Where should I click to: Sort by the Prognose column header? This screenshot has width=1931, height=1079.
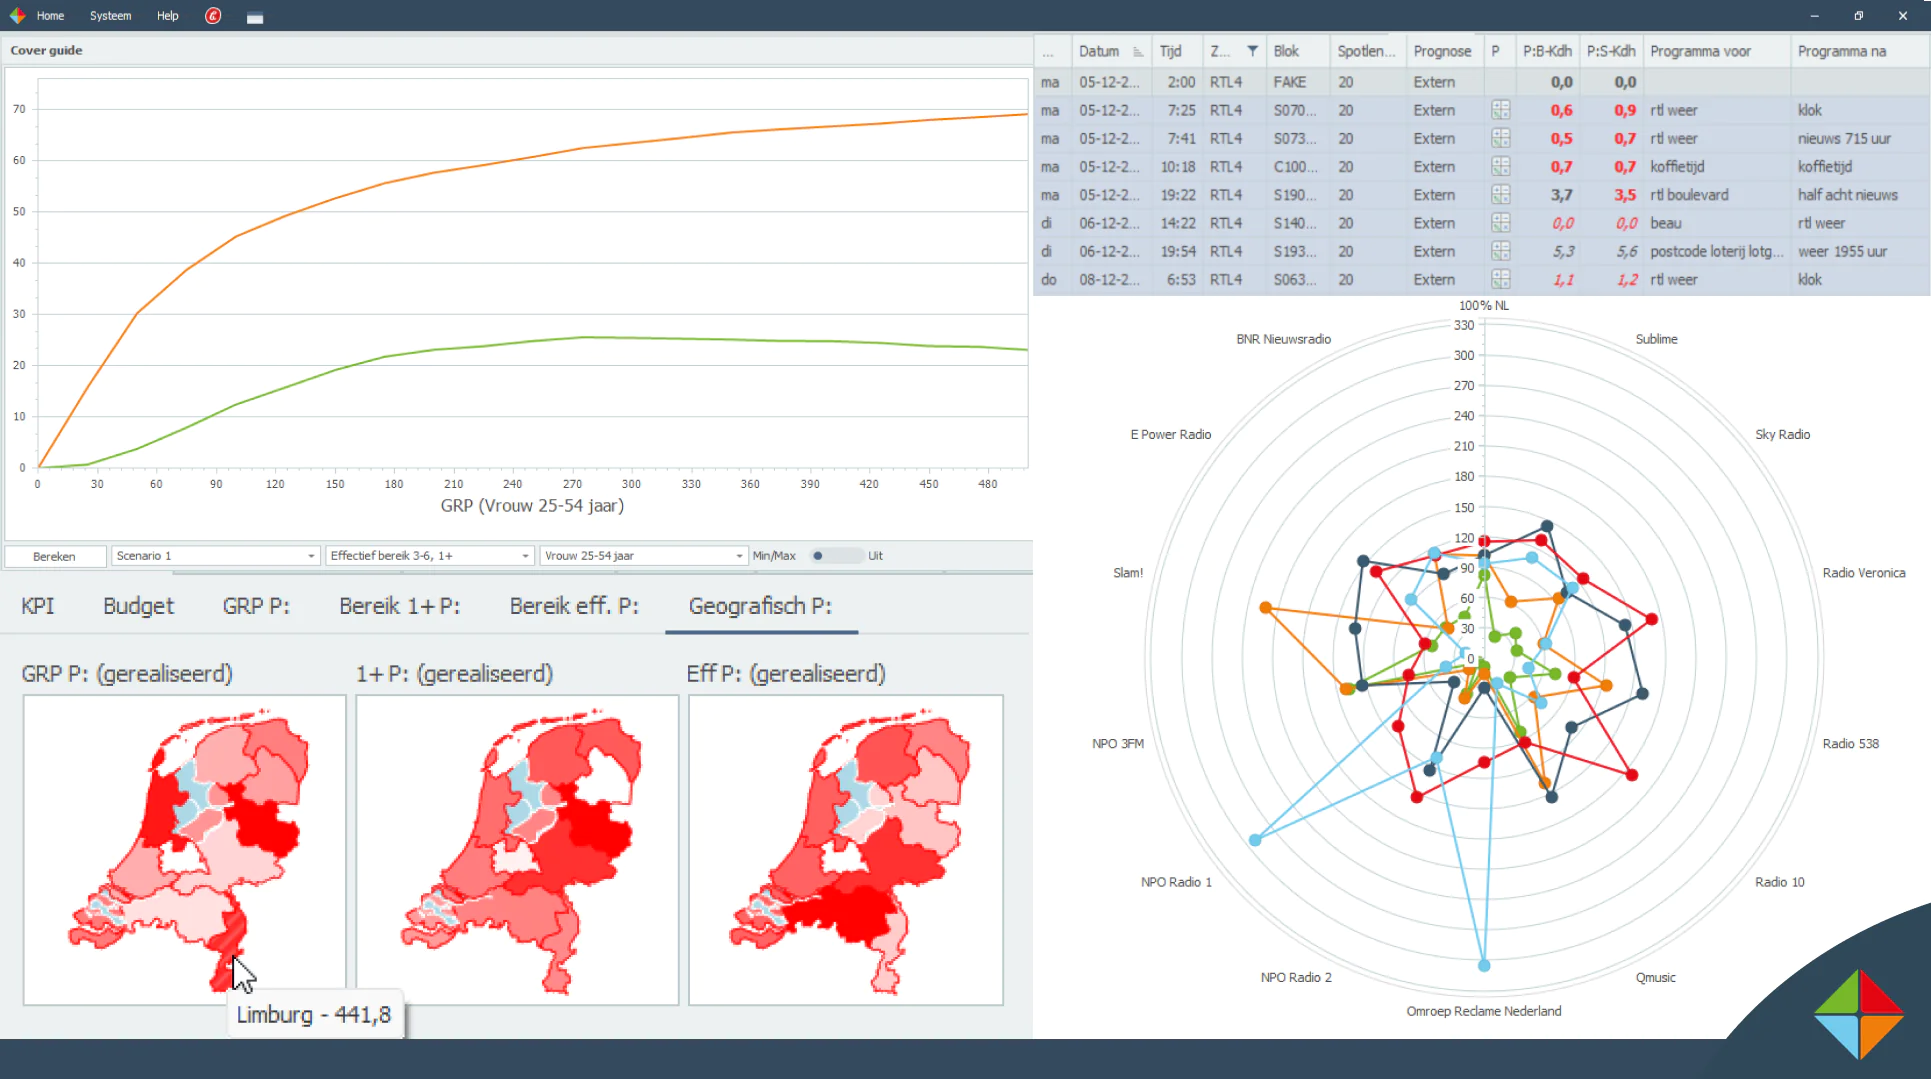1442,51
